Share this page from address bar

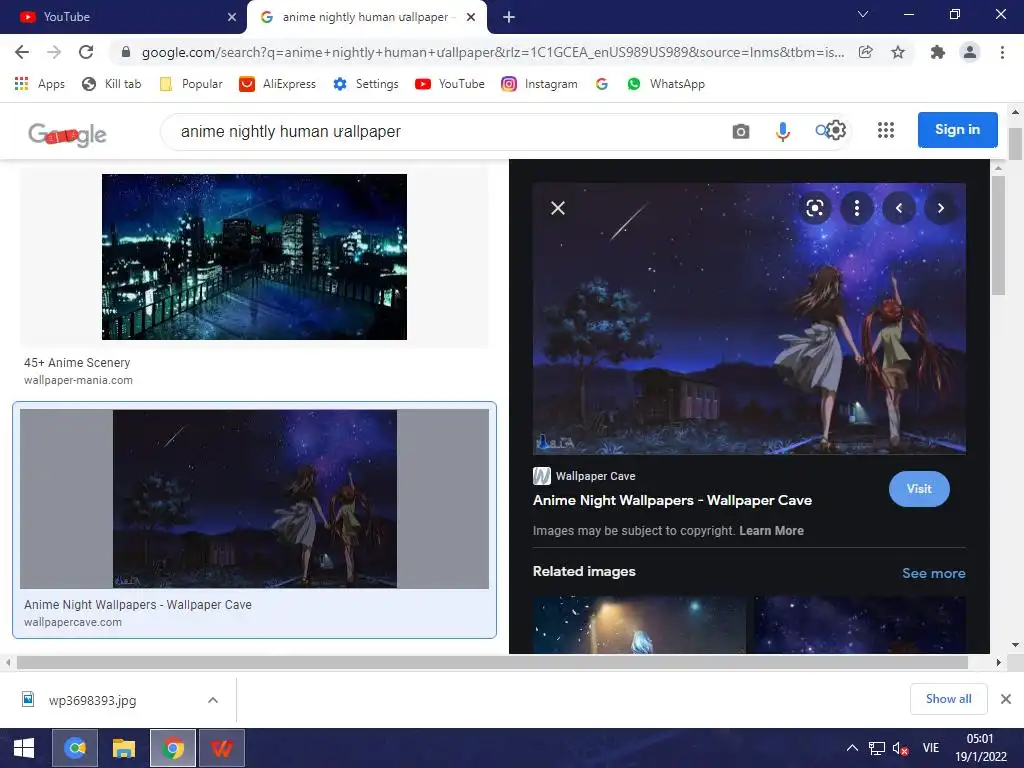(866, 52)
